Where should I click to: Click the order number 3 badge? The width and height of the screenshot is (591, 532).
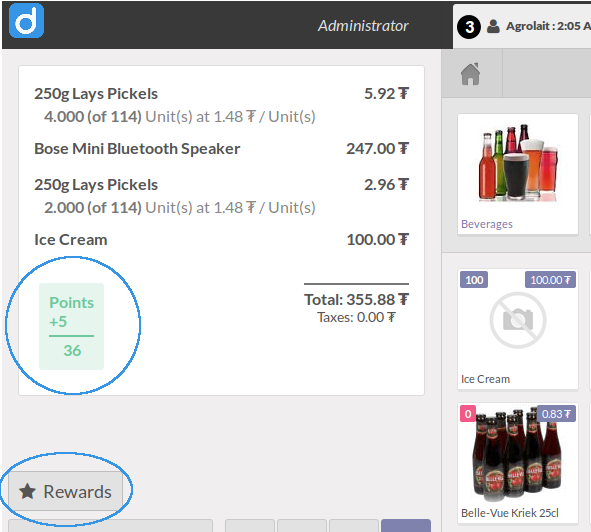click(x=469, y=27)
